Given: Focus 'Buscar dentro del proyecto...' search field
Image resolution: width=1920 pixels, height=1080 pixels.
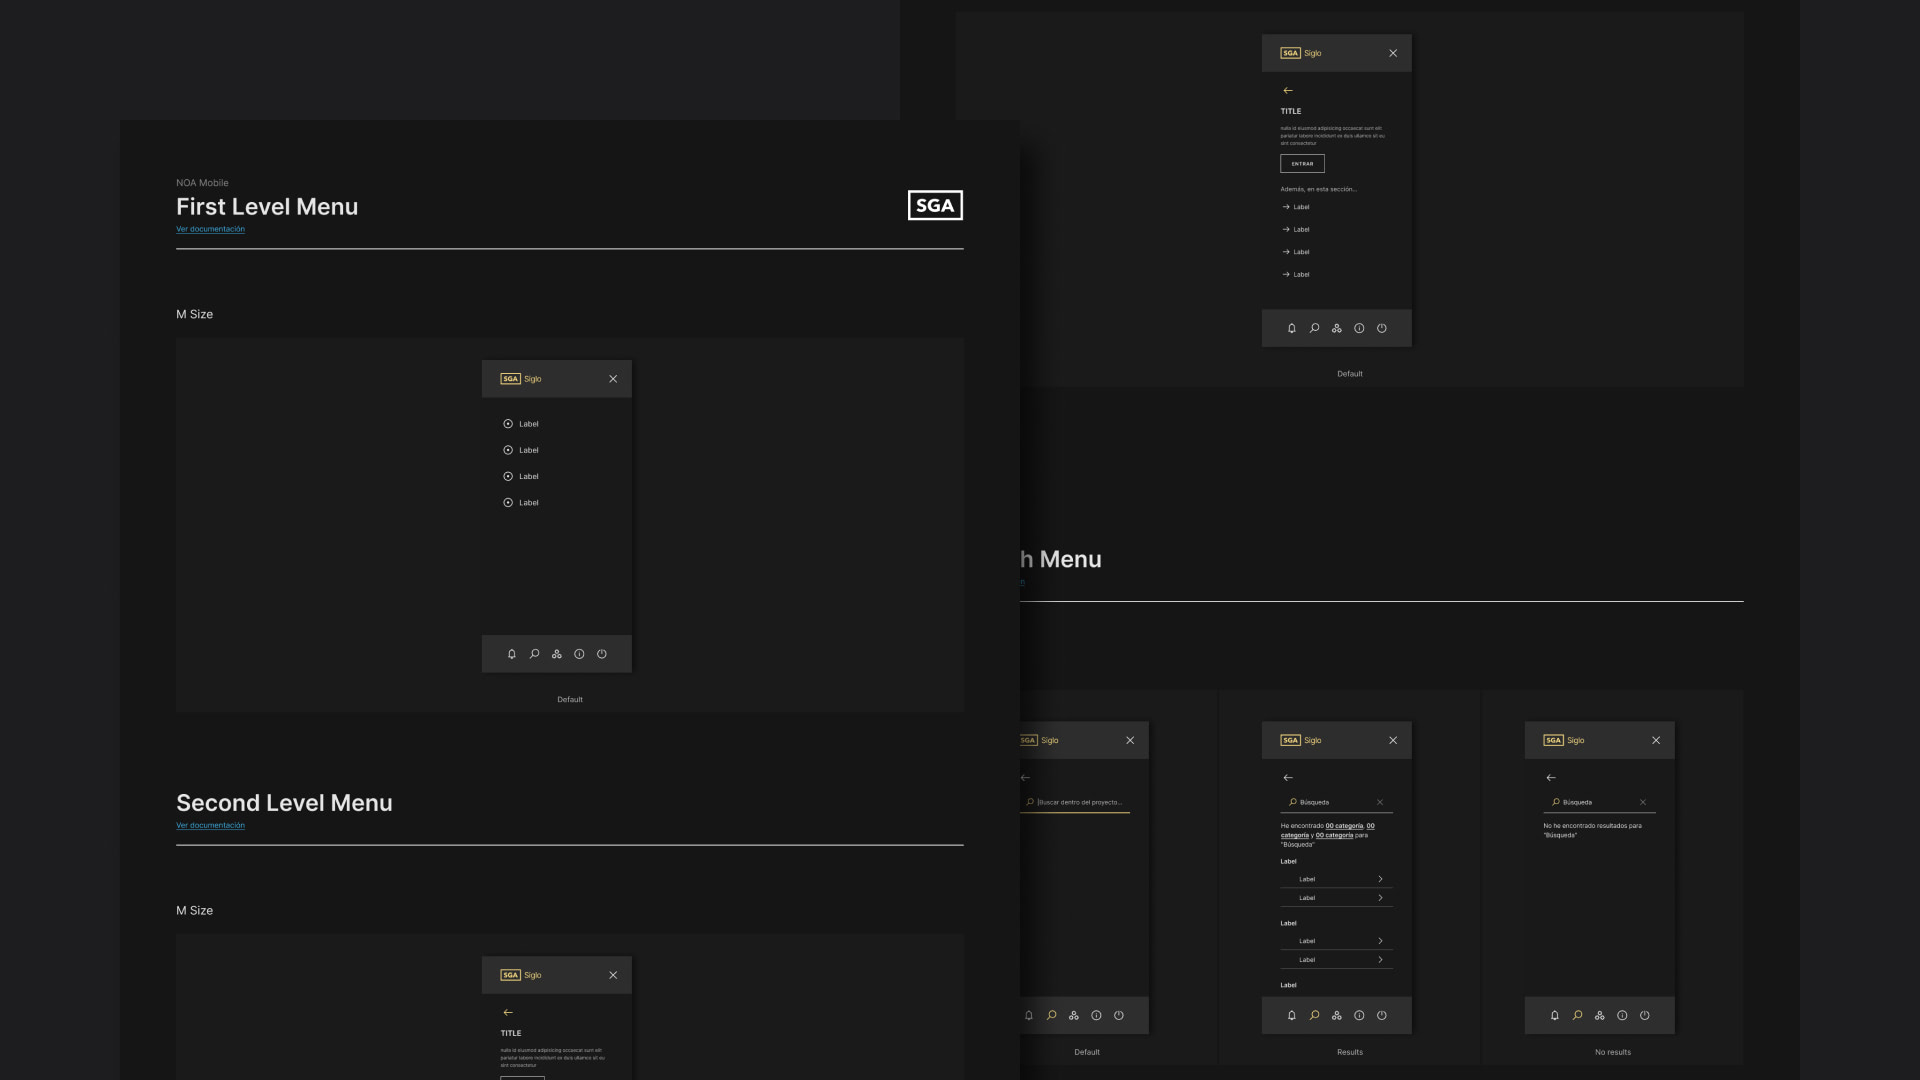Looking at the screenshot, I should point(1075,803).
